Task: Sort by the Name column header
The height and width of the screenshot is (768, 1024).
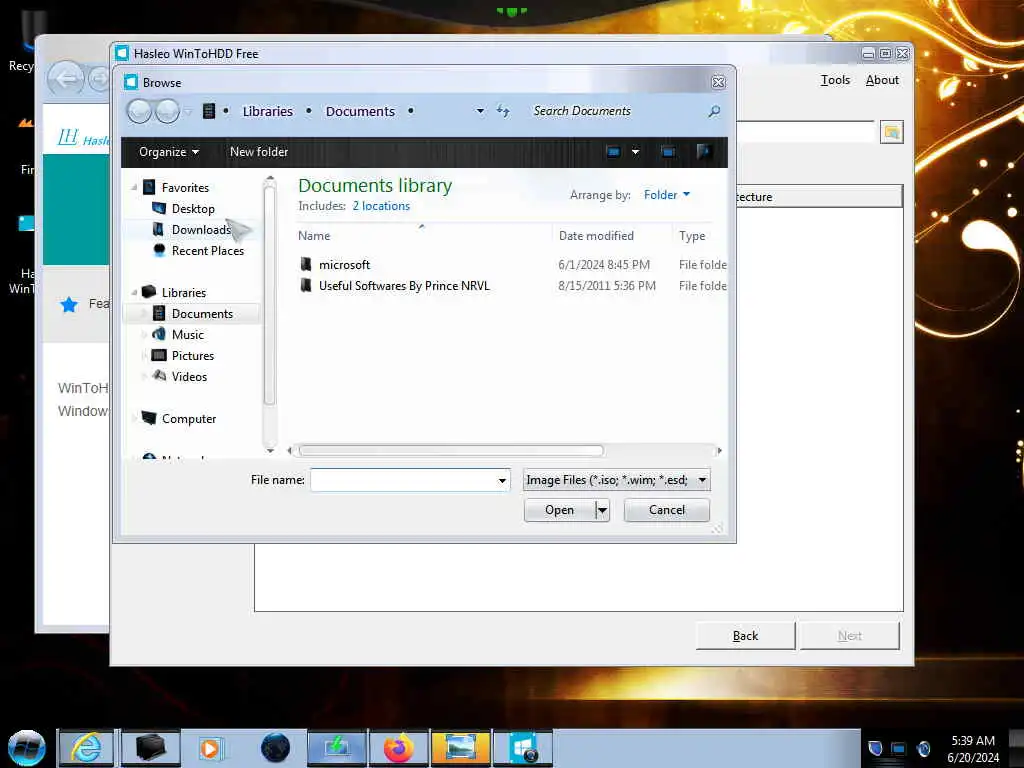Action: pyautogui.click(x=314, y=236)
